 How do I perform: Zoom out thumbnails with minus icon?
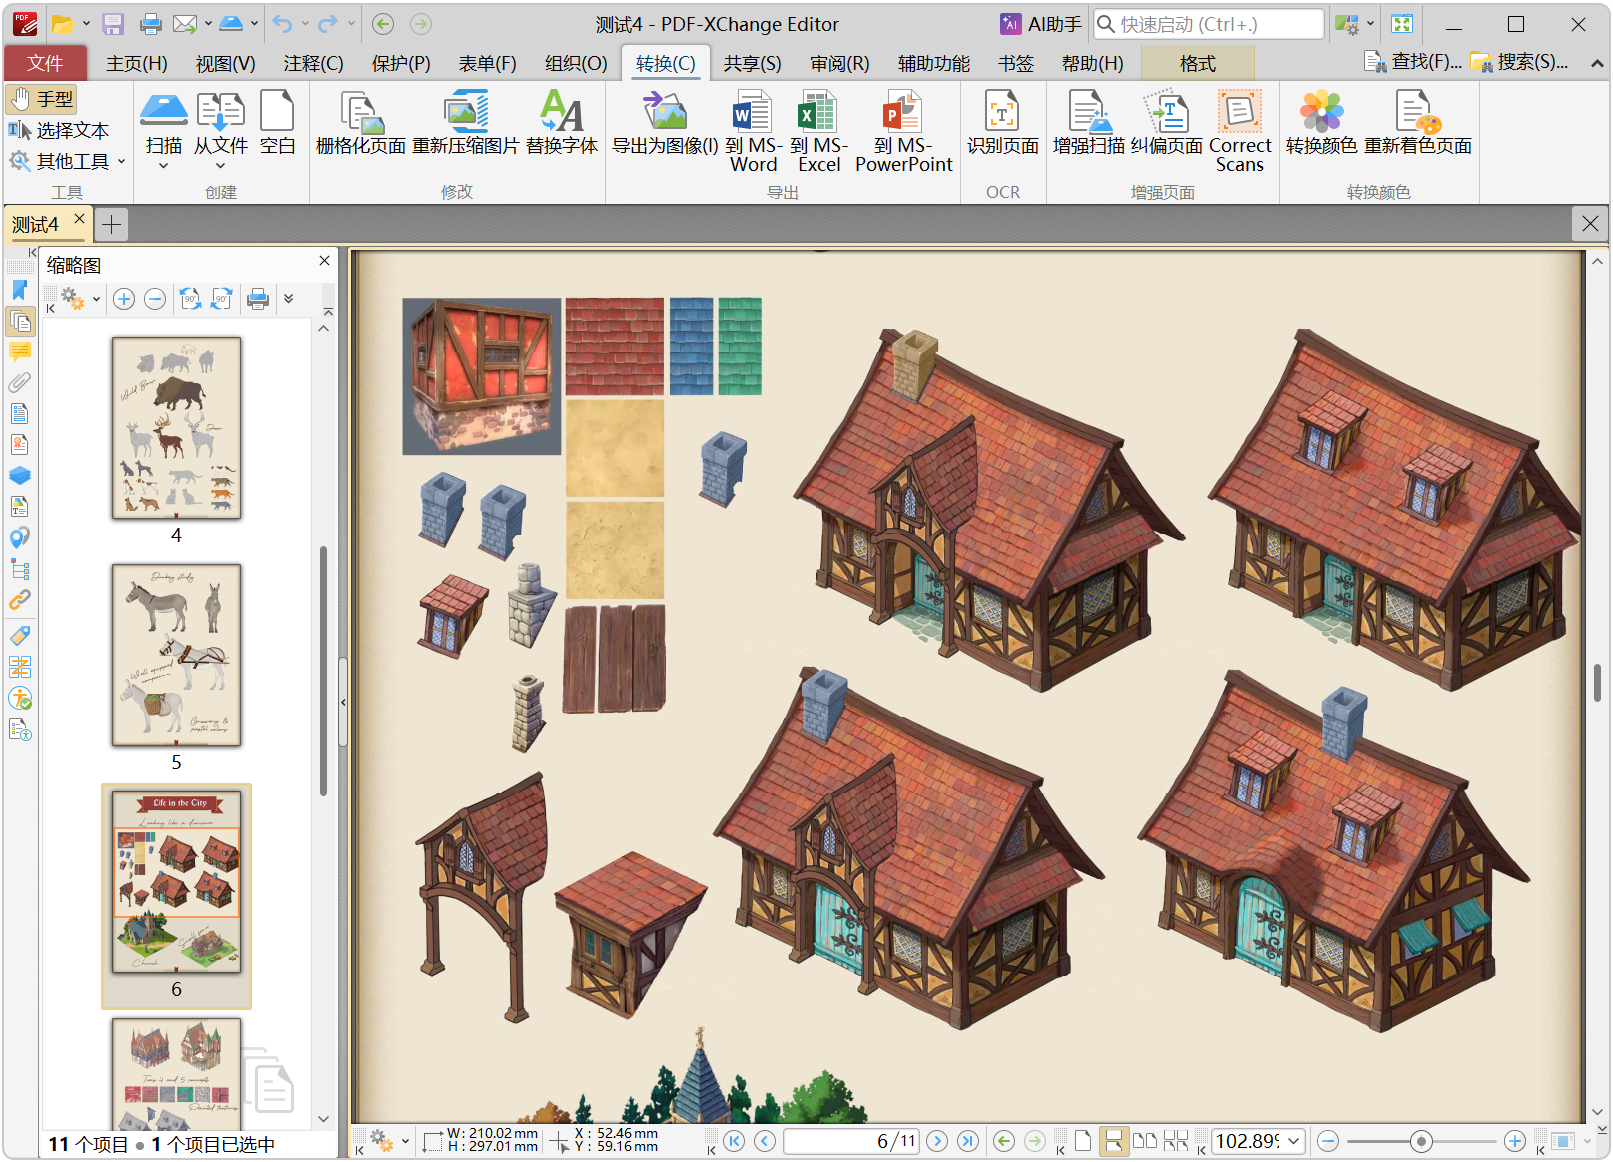pyautogui.click(x=155, y=299)
